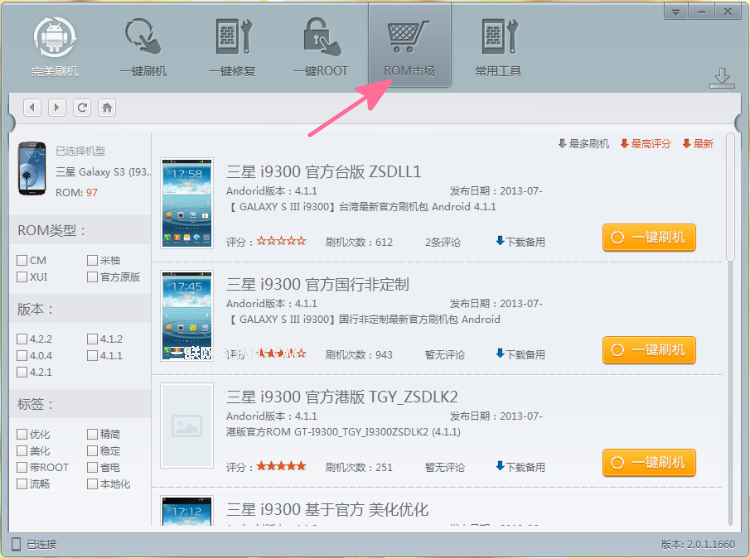Viewport: 750px width, 558px height.
Task: Enable the 带ROOT tag filter
Action: pos(22,467)
